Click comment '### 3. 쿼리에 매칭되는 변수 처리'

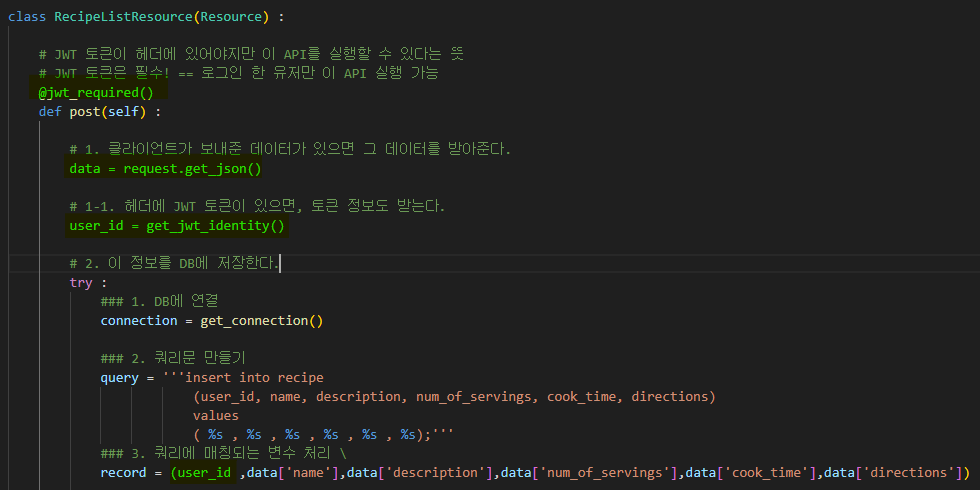(224, 453)
